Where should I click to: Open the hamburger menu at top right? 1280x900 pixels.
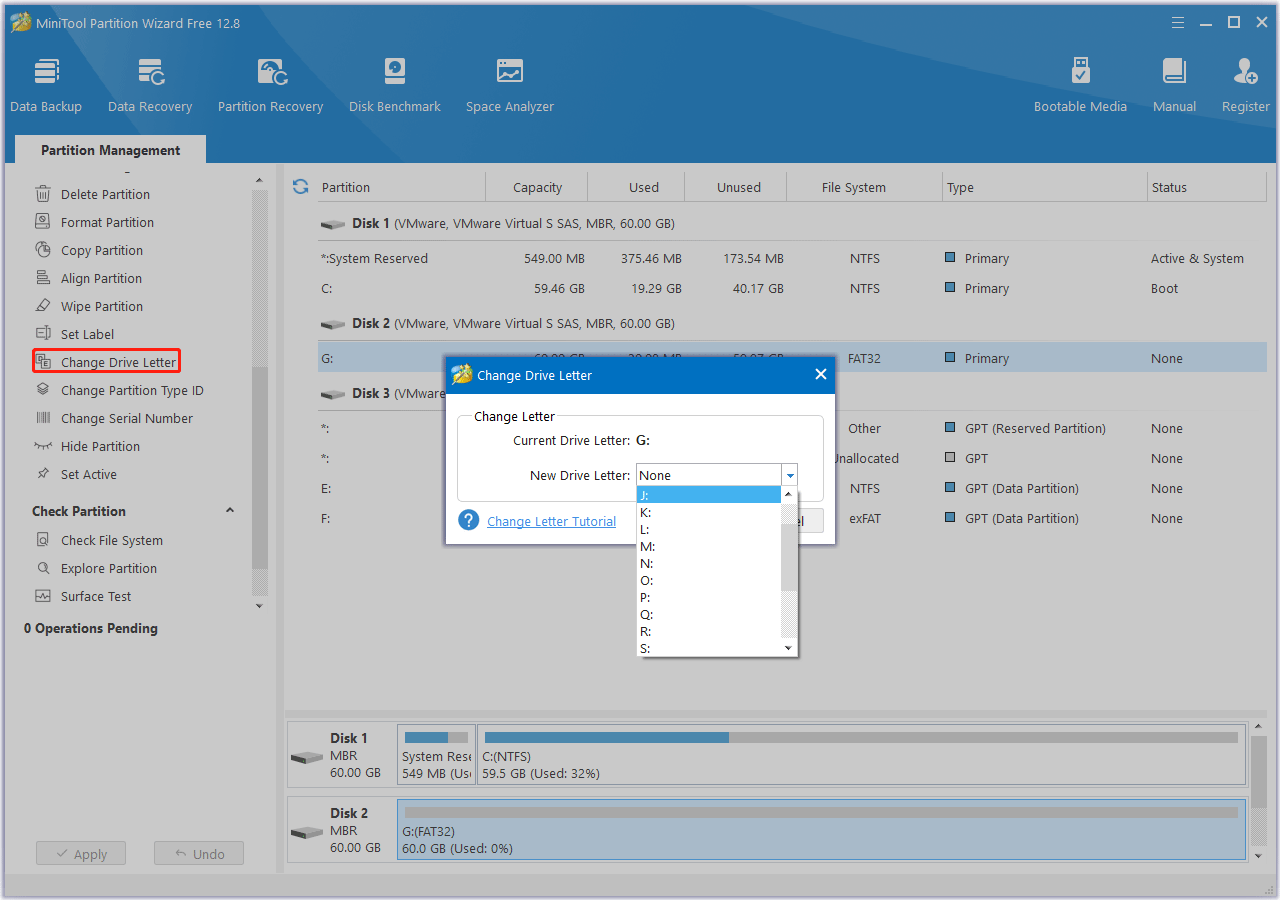(x=1177, y=22)
